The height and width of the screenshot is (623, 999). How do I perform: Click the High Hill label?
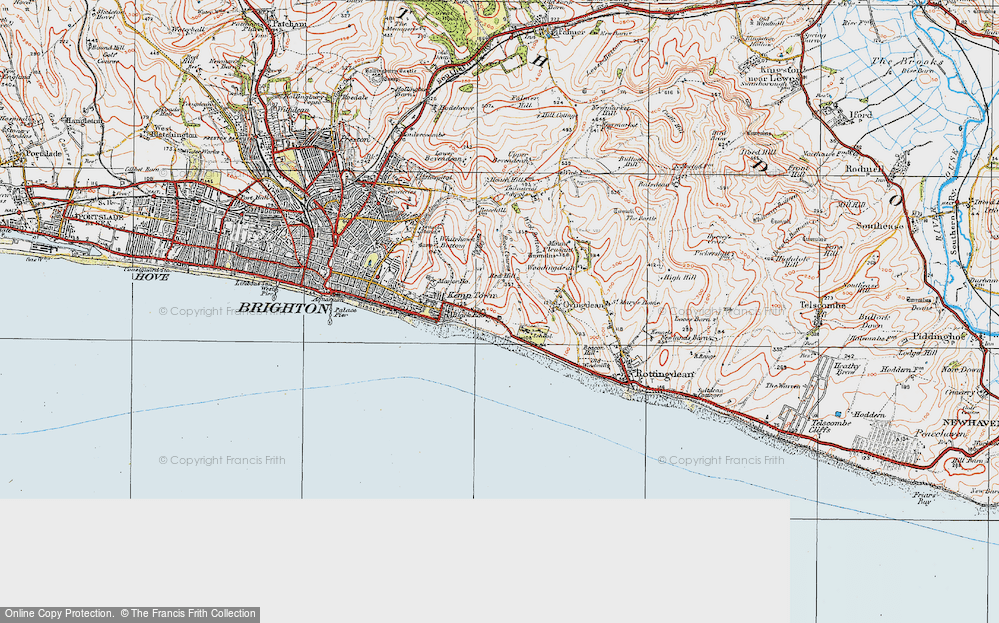pos(679,278)
